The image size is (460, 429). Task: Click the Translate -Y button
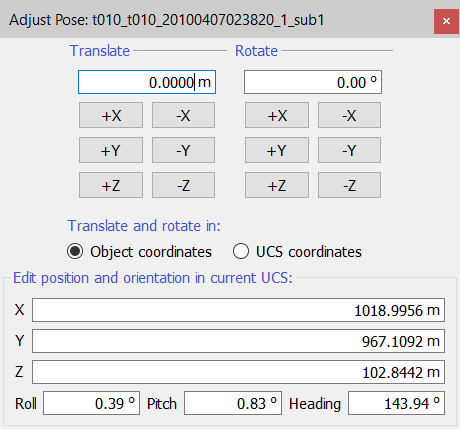[x=183, y=150]
